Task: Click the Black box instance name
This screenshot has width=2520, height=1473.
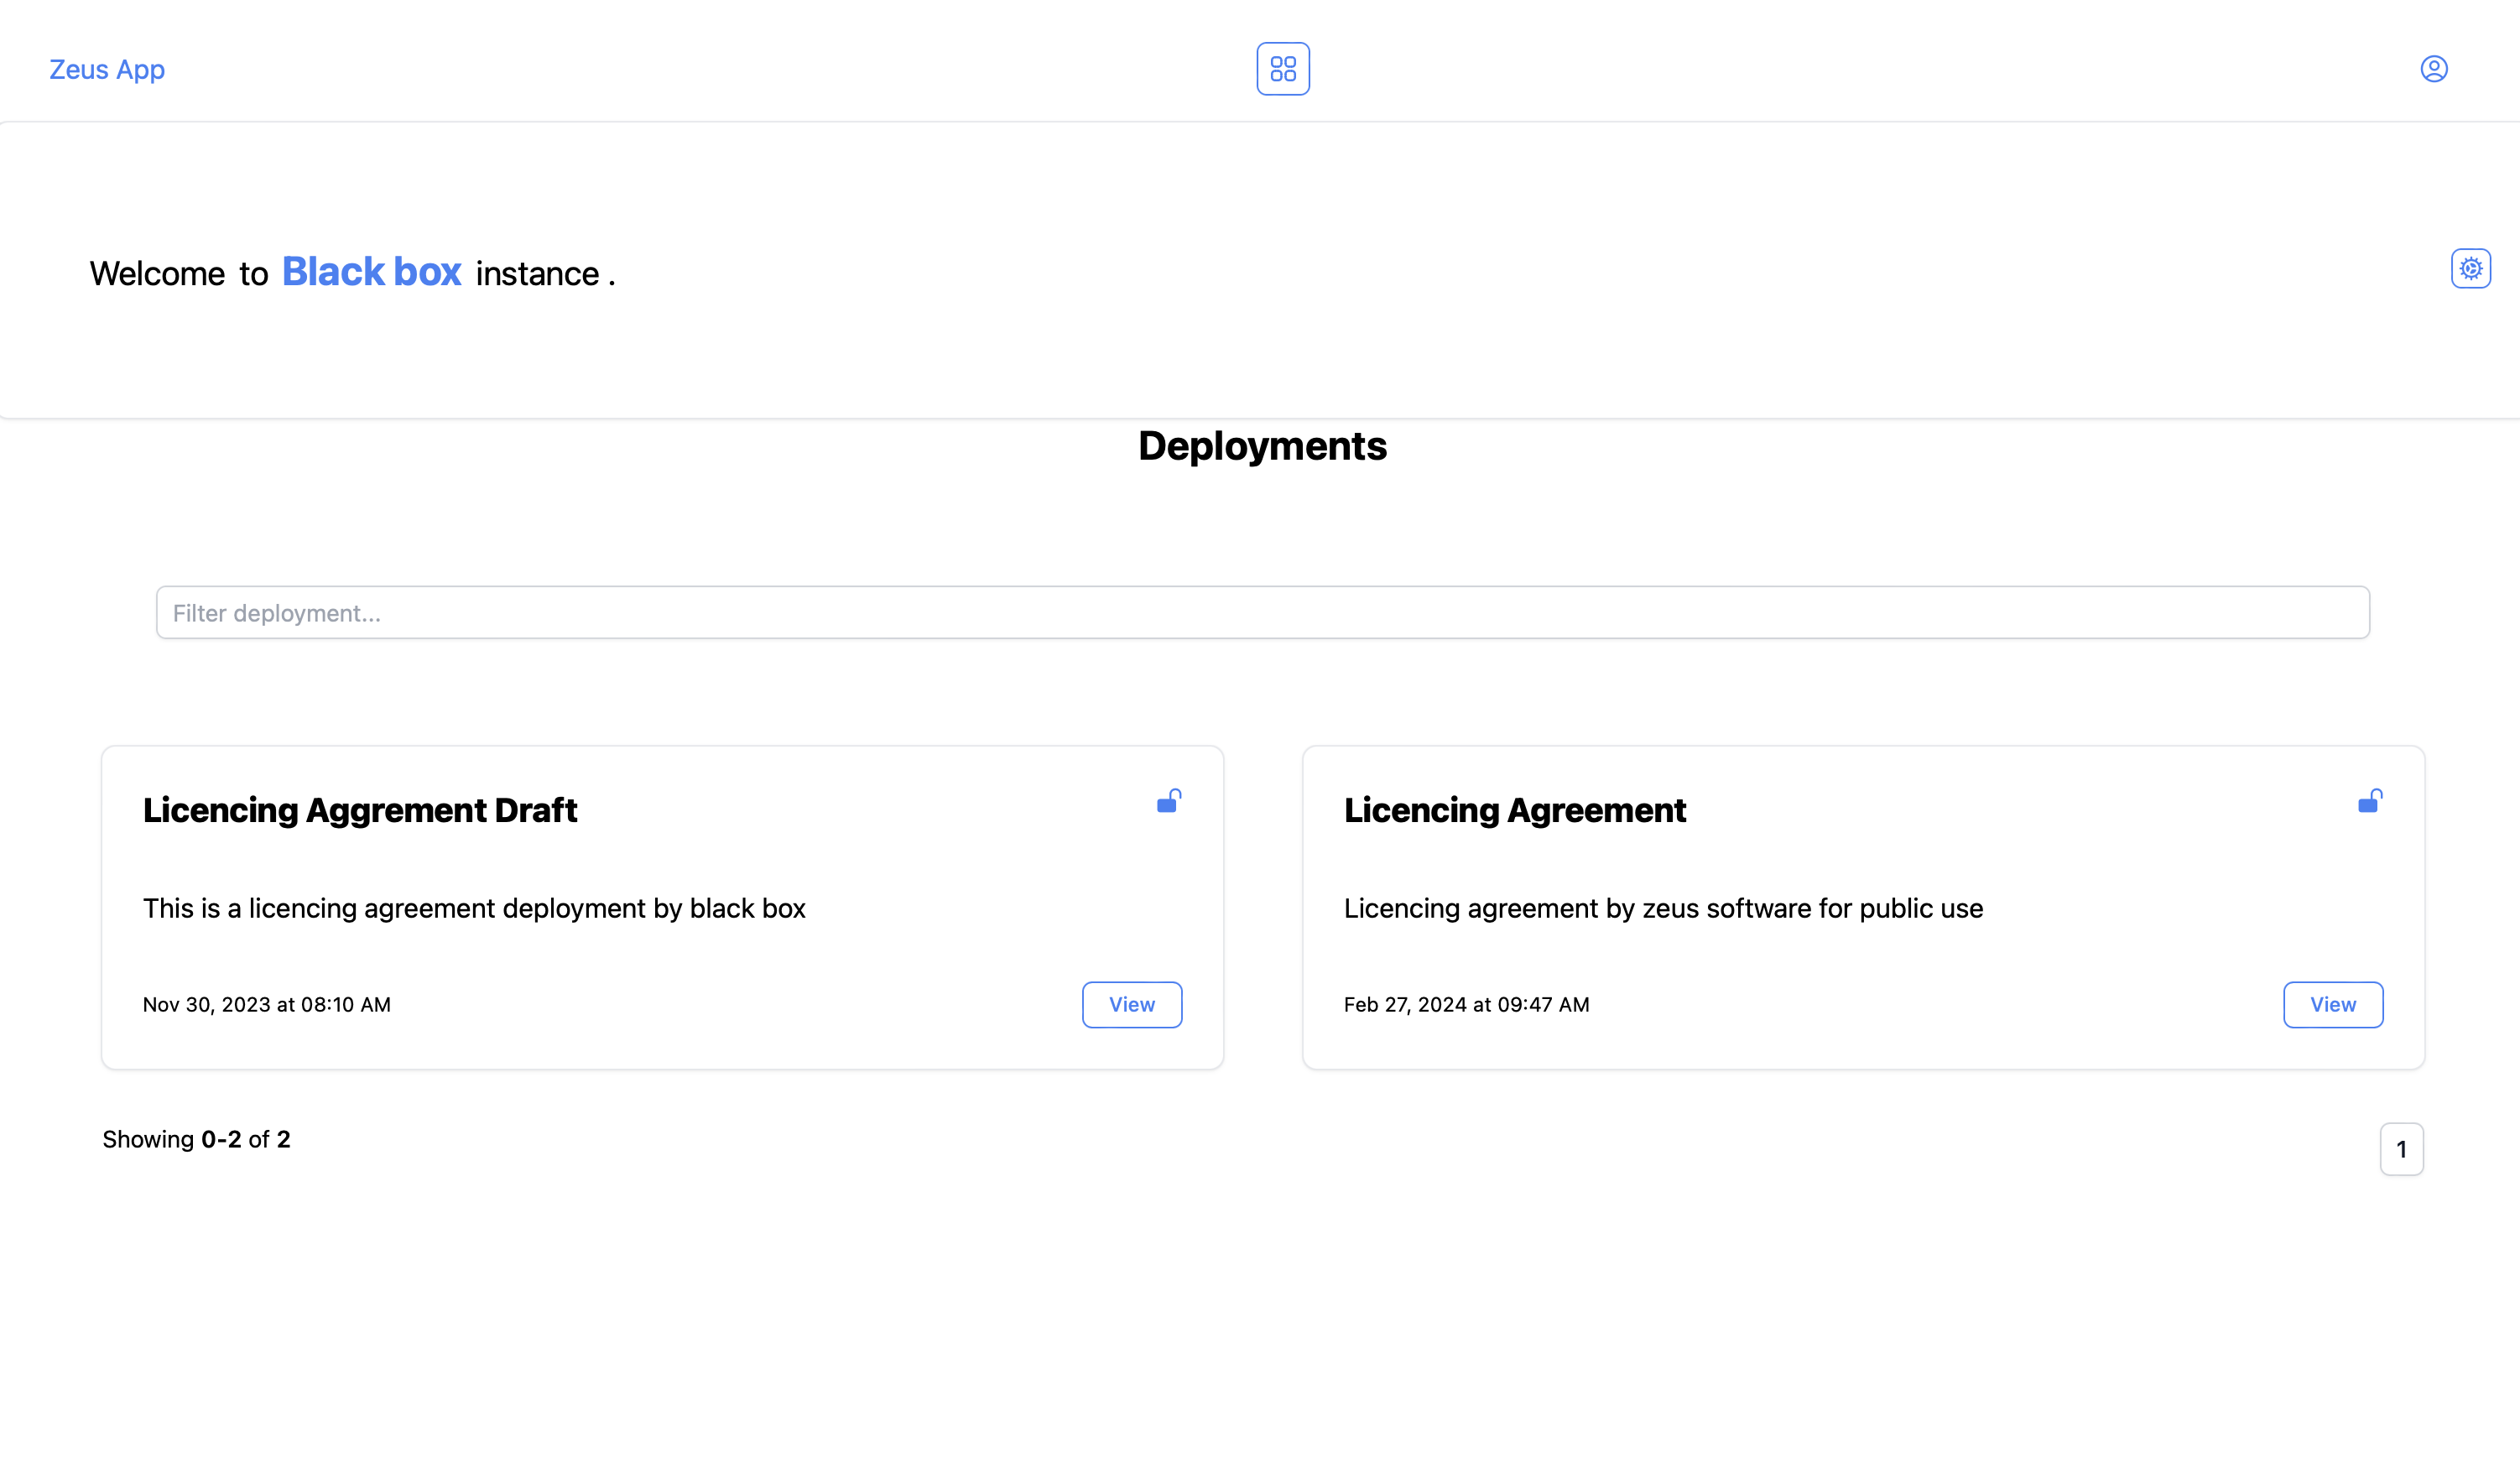Action: point(371,272)
